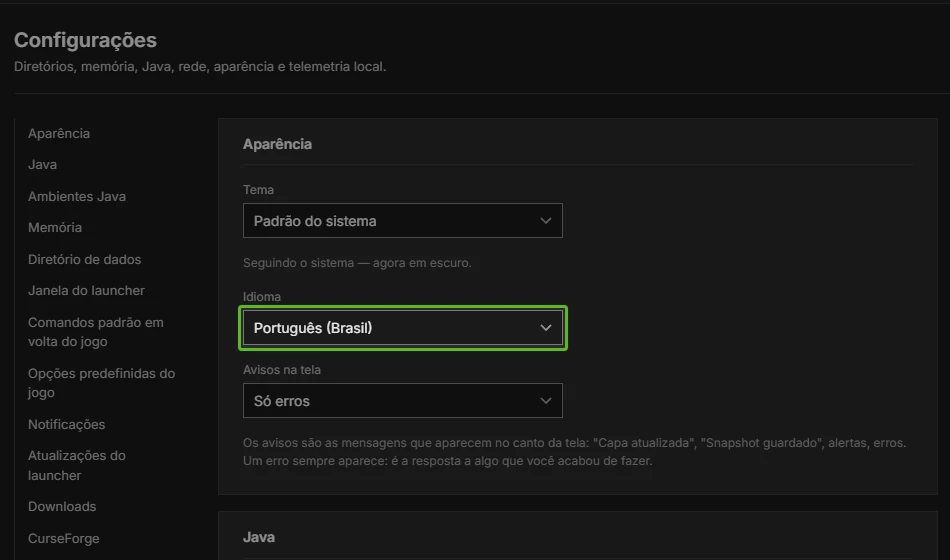This screenshot has height=560, width=950.
Task: Click the 'Avisos na tela' field label
Action: 282,370
